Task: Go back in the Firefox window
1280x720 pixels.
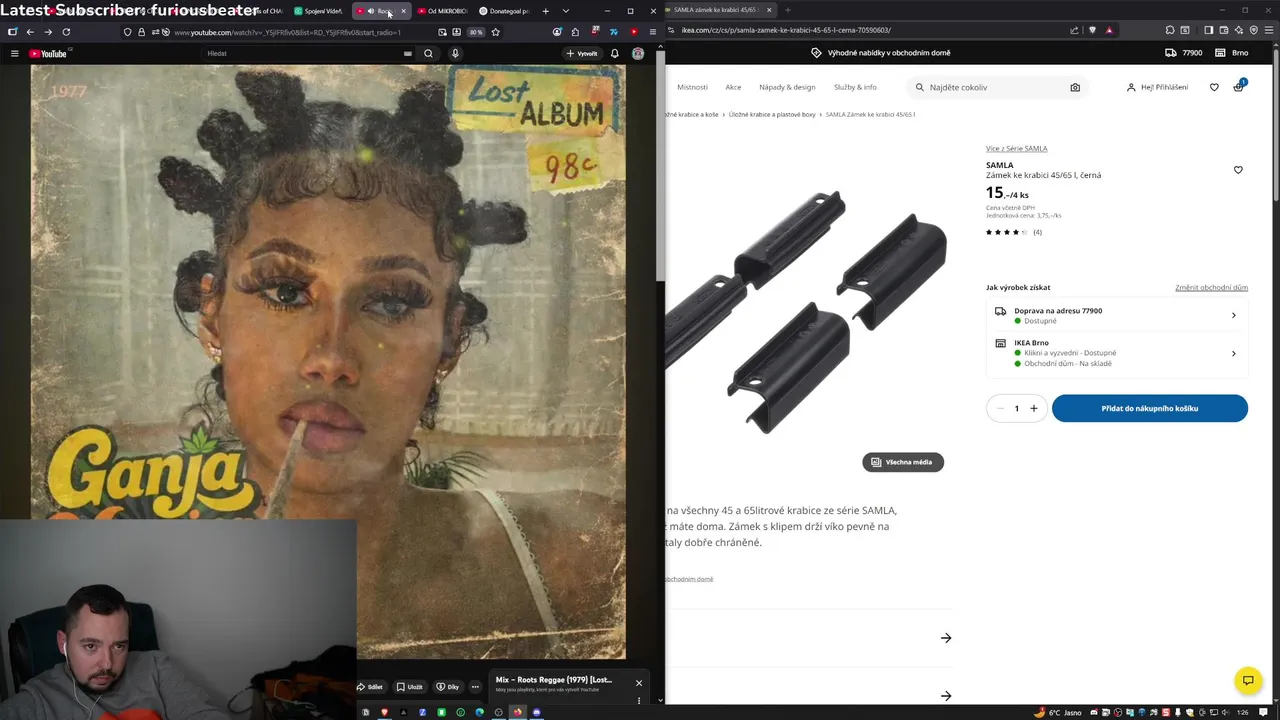Action: coord(30,32)
